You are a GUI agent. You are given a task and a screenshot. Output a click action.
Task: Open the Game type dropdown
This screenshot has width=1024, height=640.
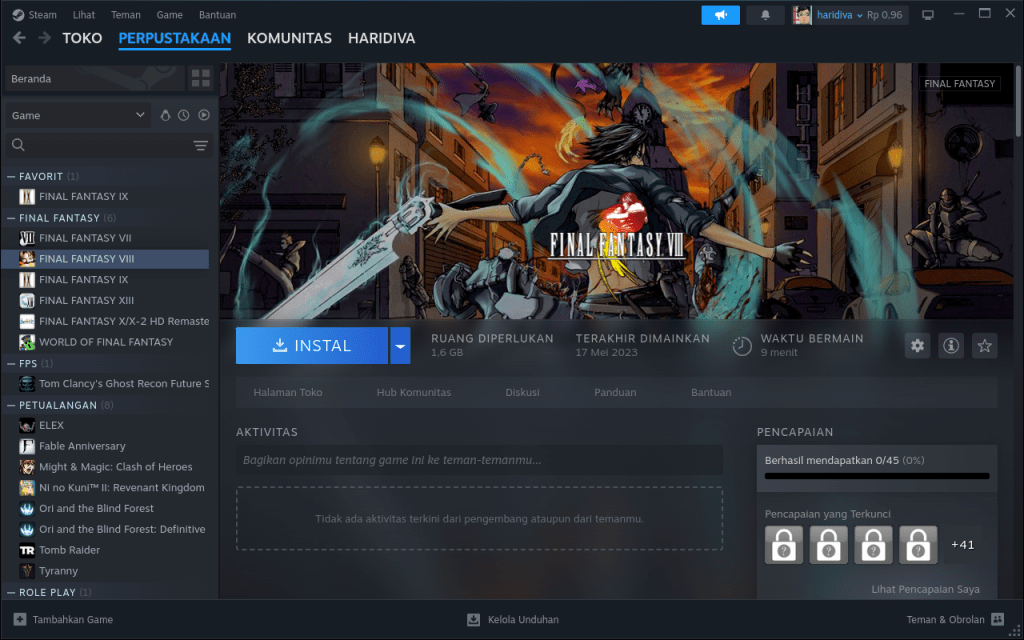coord(77,115)
